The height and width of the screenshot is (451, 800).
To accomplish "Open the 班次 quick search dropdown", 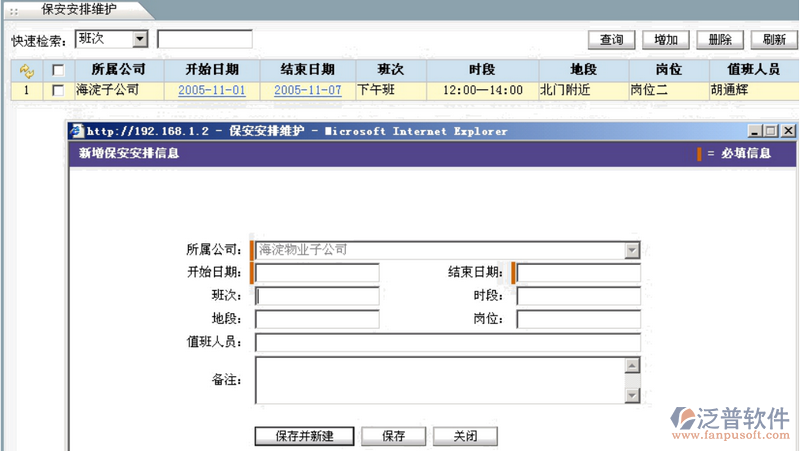I will pyautogui.click(x=139, y=39).
